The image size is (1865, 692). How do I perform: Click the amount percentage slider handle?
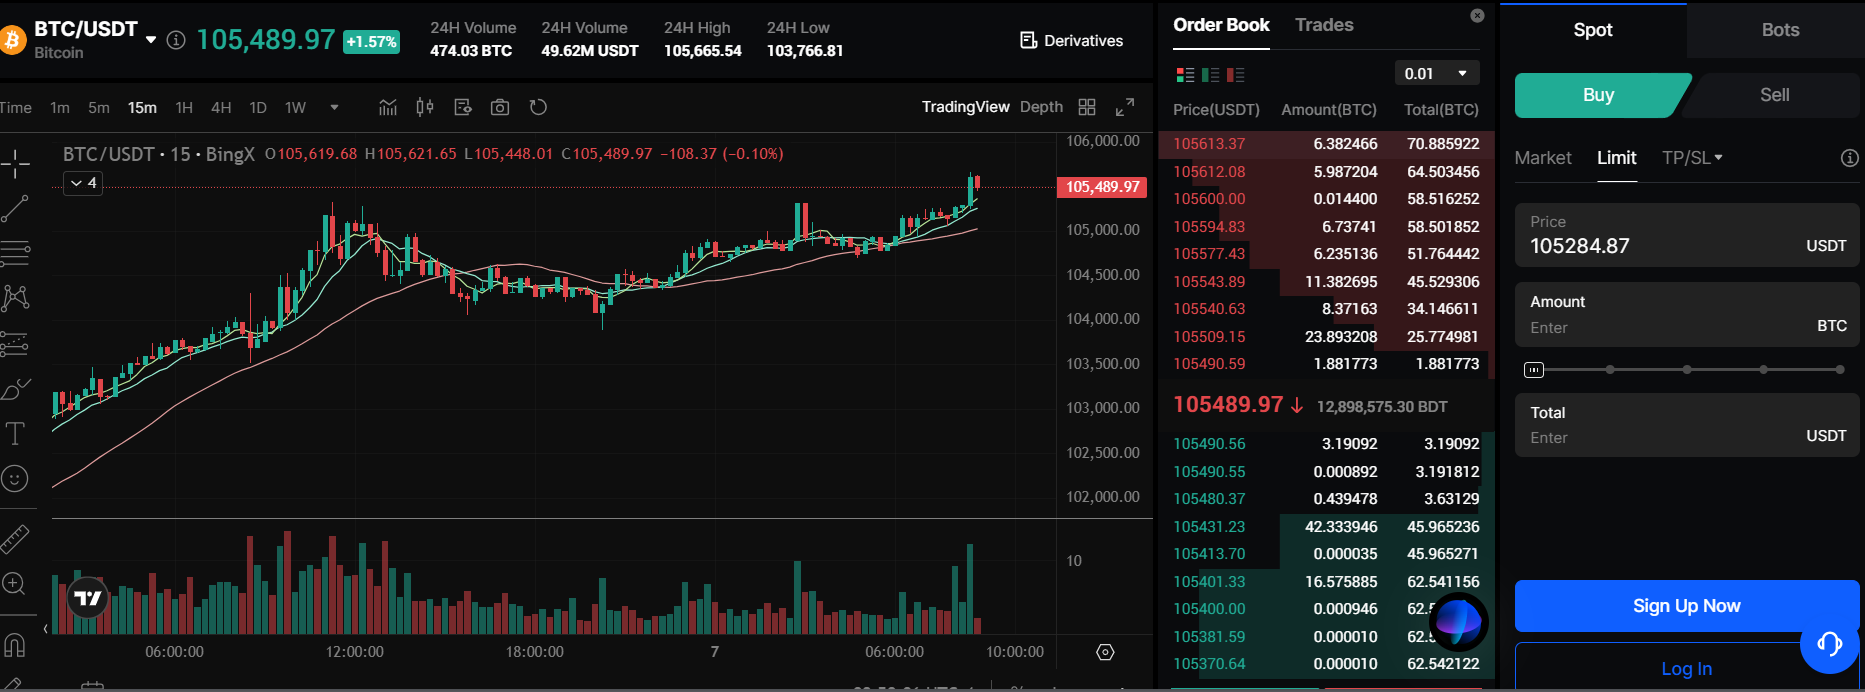[1534, 370]
